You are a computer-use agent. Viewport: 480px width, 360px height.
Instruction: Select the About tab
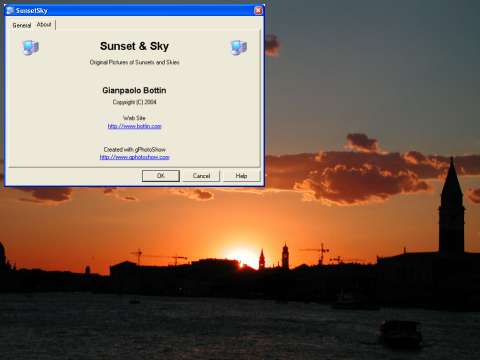44,25
